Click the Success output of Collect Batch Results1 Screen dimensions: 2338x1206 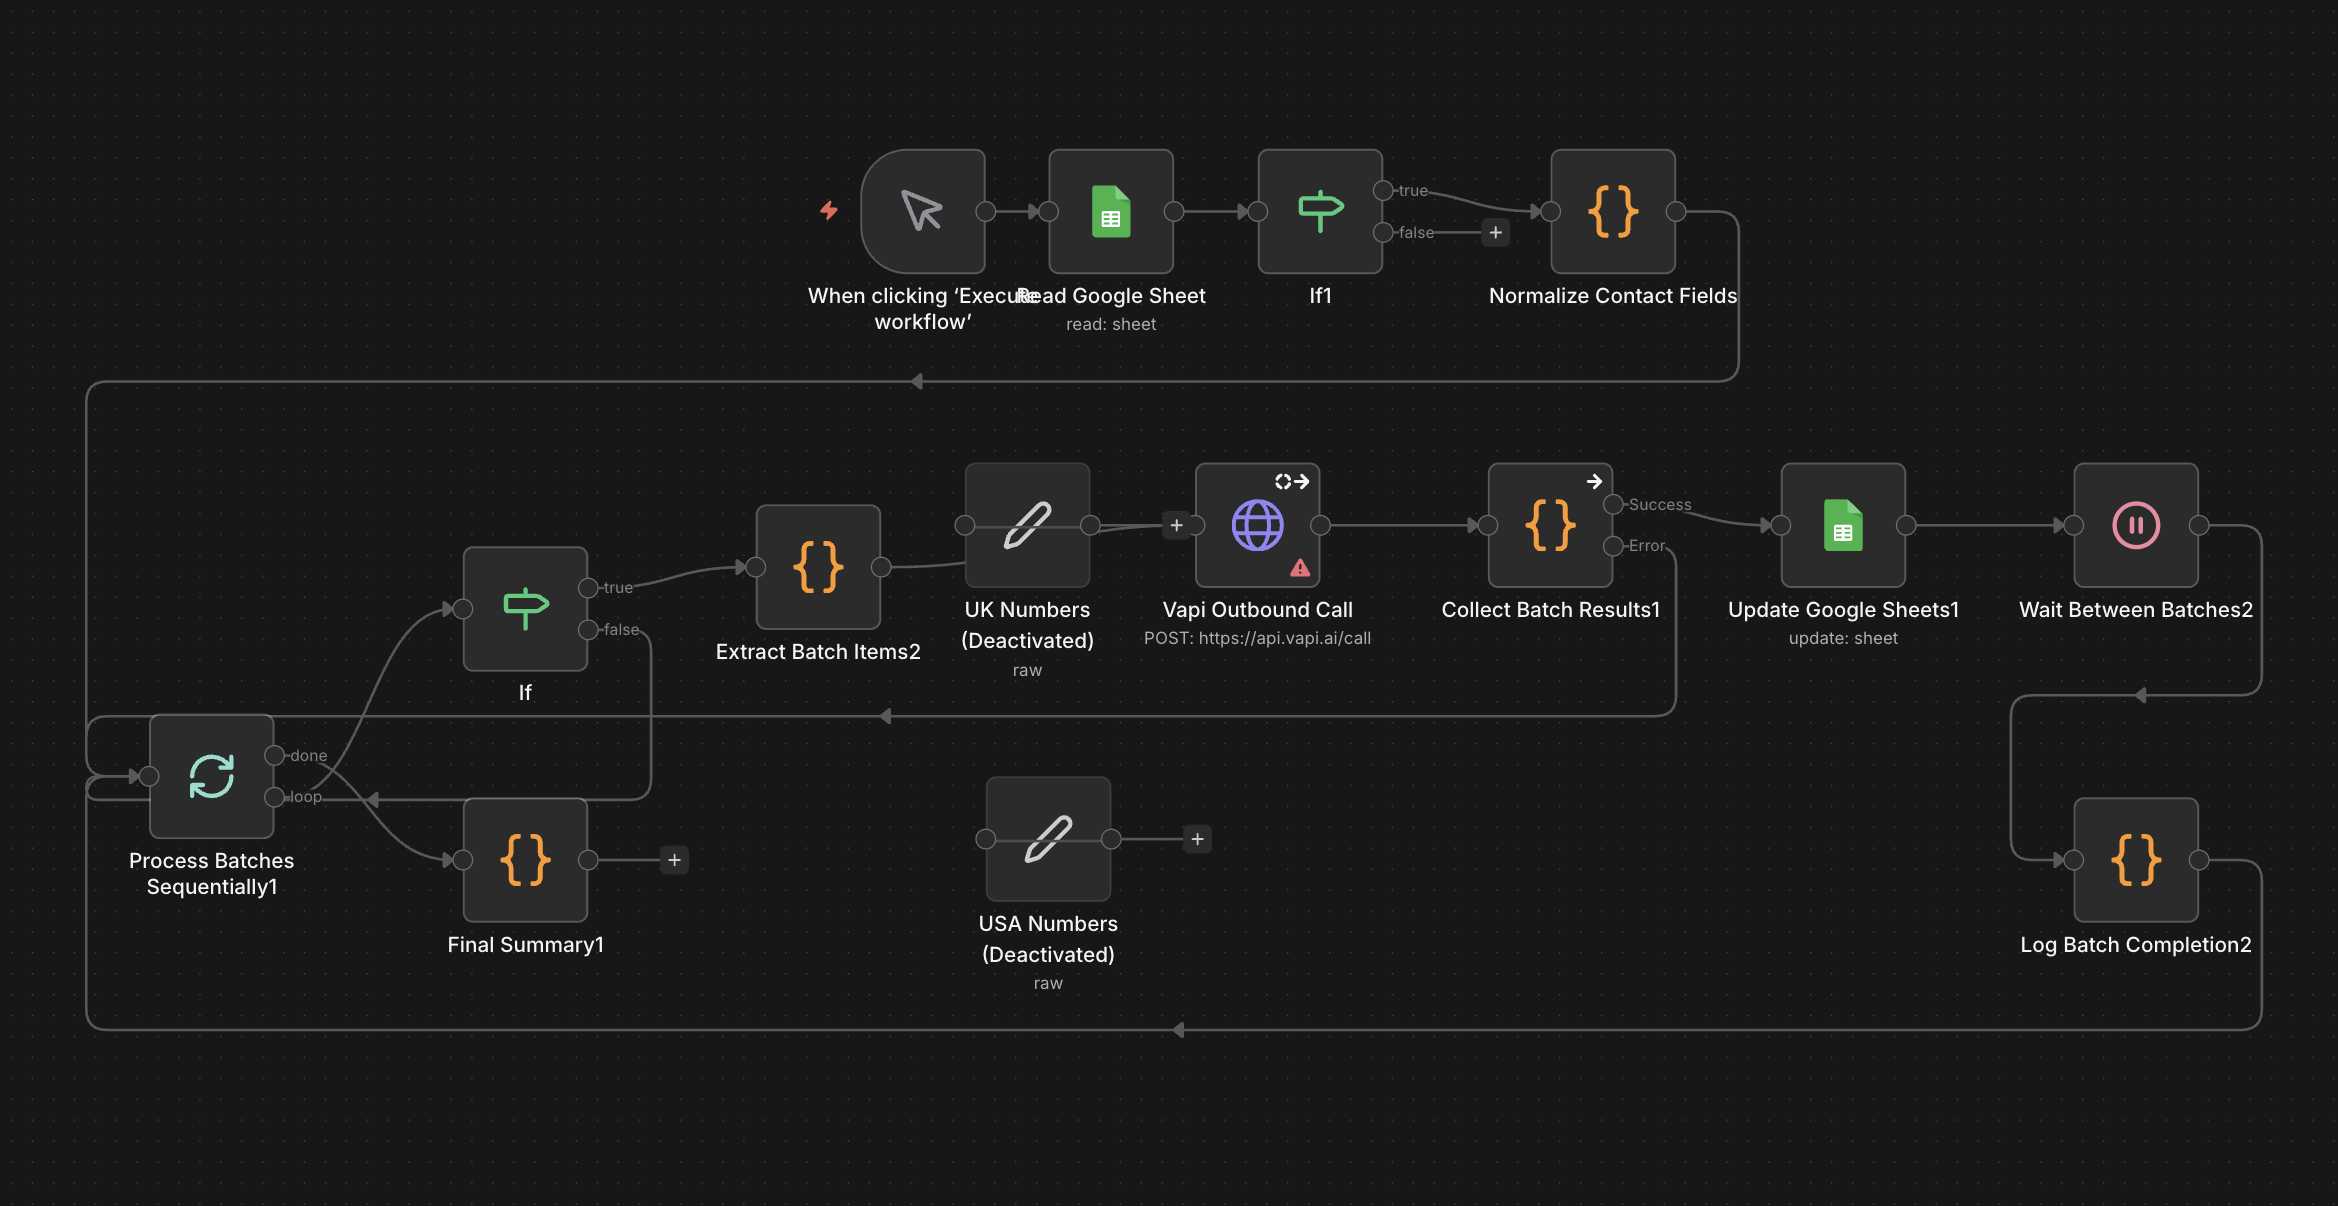click(1613, 504)
